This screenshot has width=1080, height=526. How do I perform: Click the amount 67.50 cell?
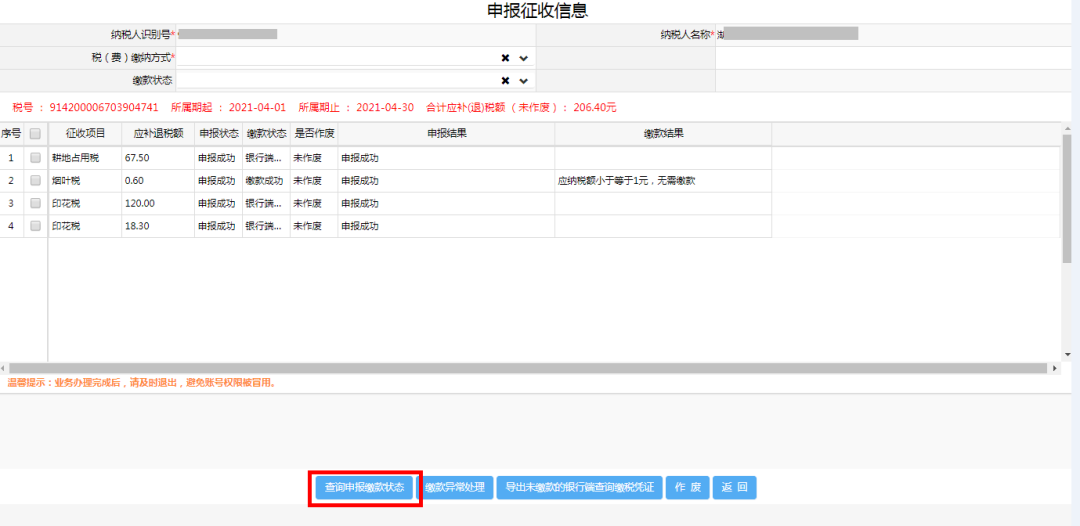click(158, 158)
